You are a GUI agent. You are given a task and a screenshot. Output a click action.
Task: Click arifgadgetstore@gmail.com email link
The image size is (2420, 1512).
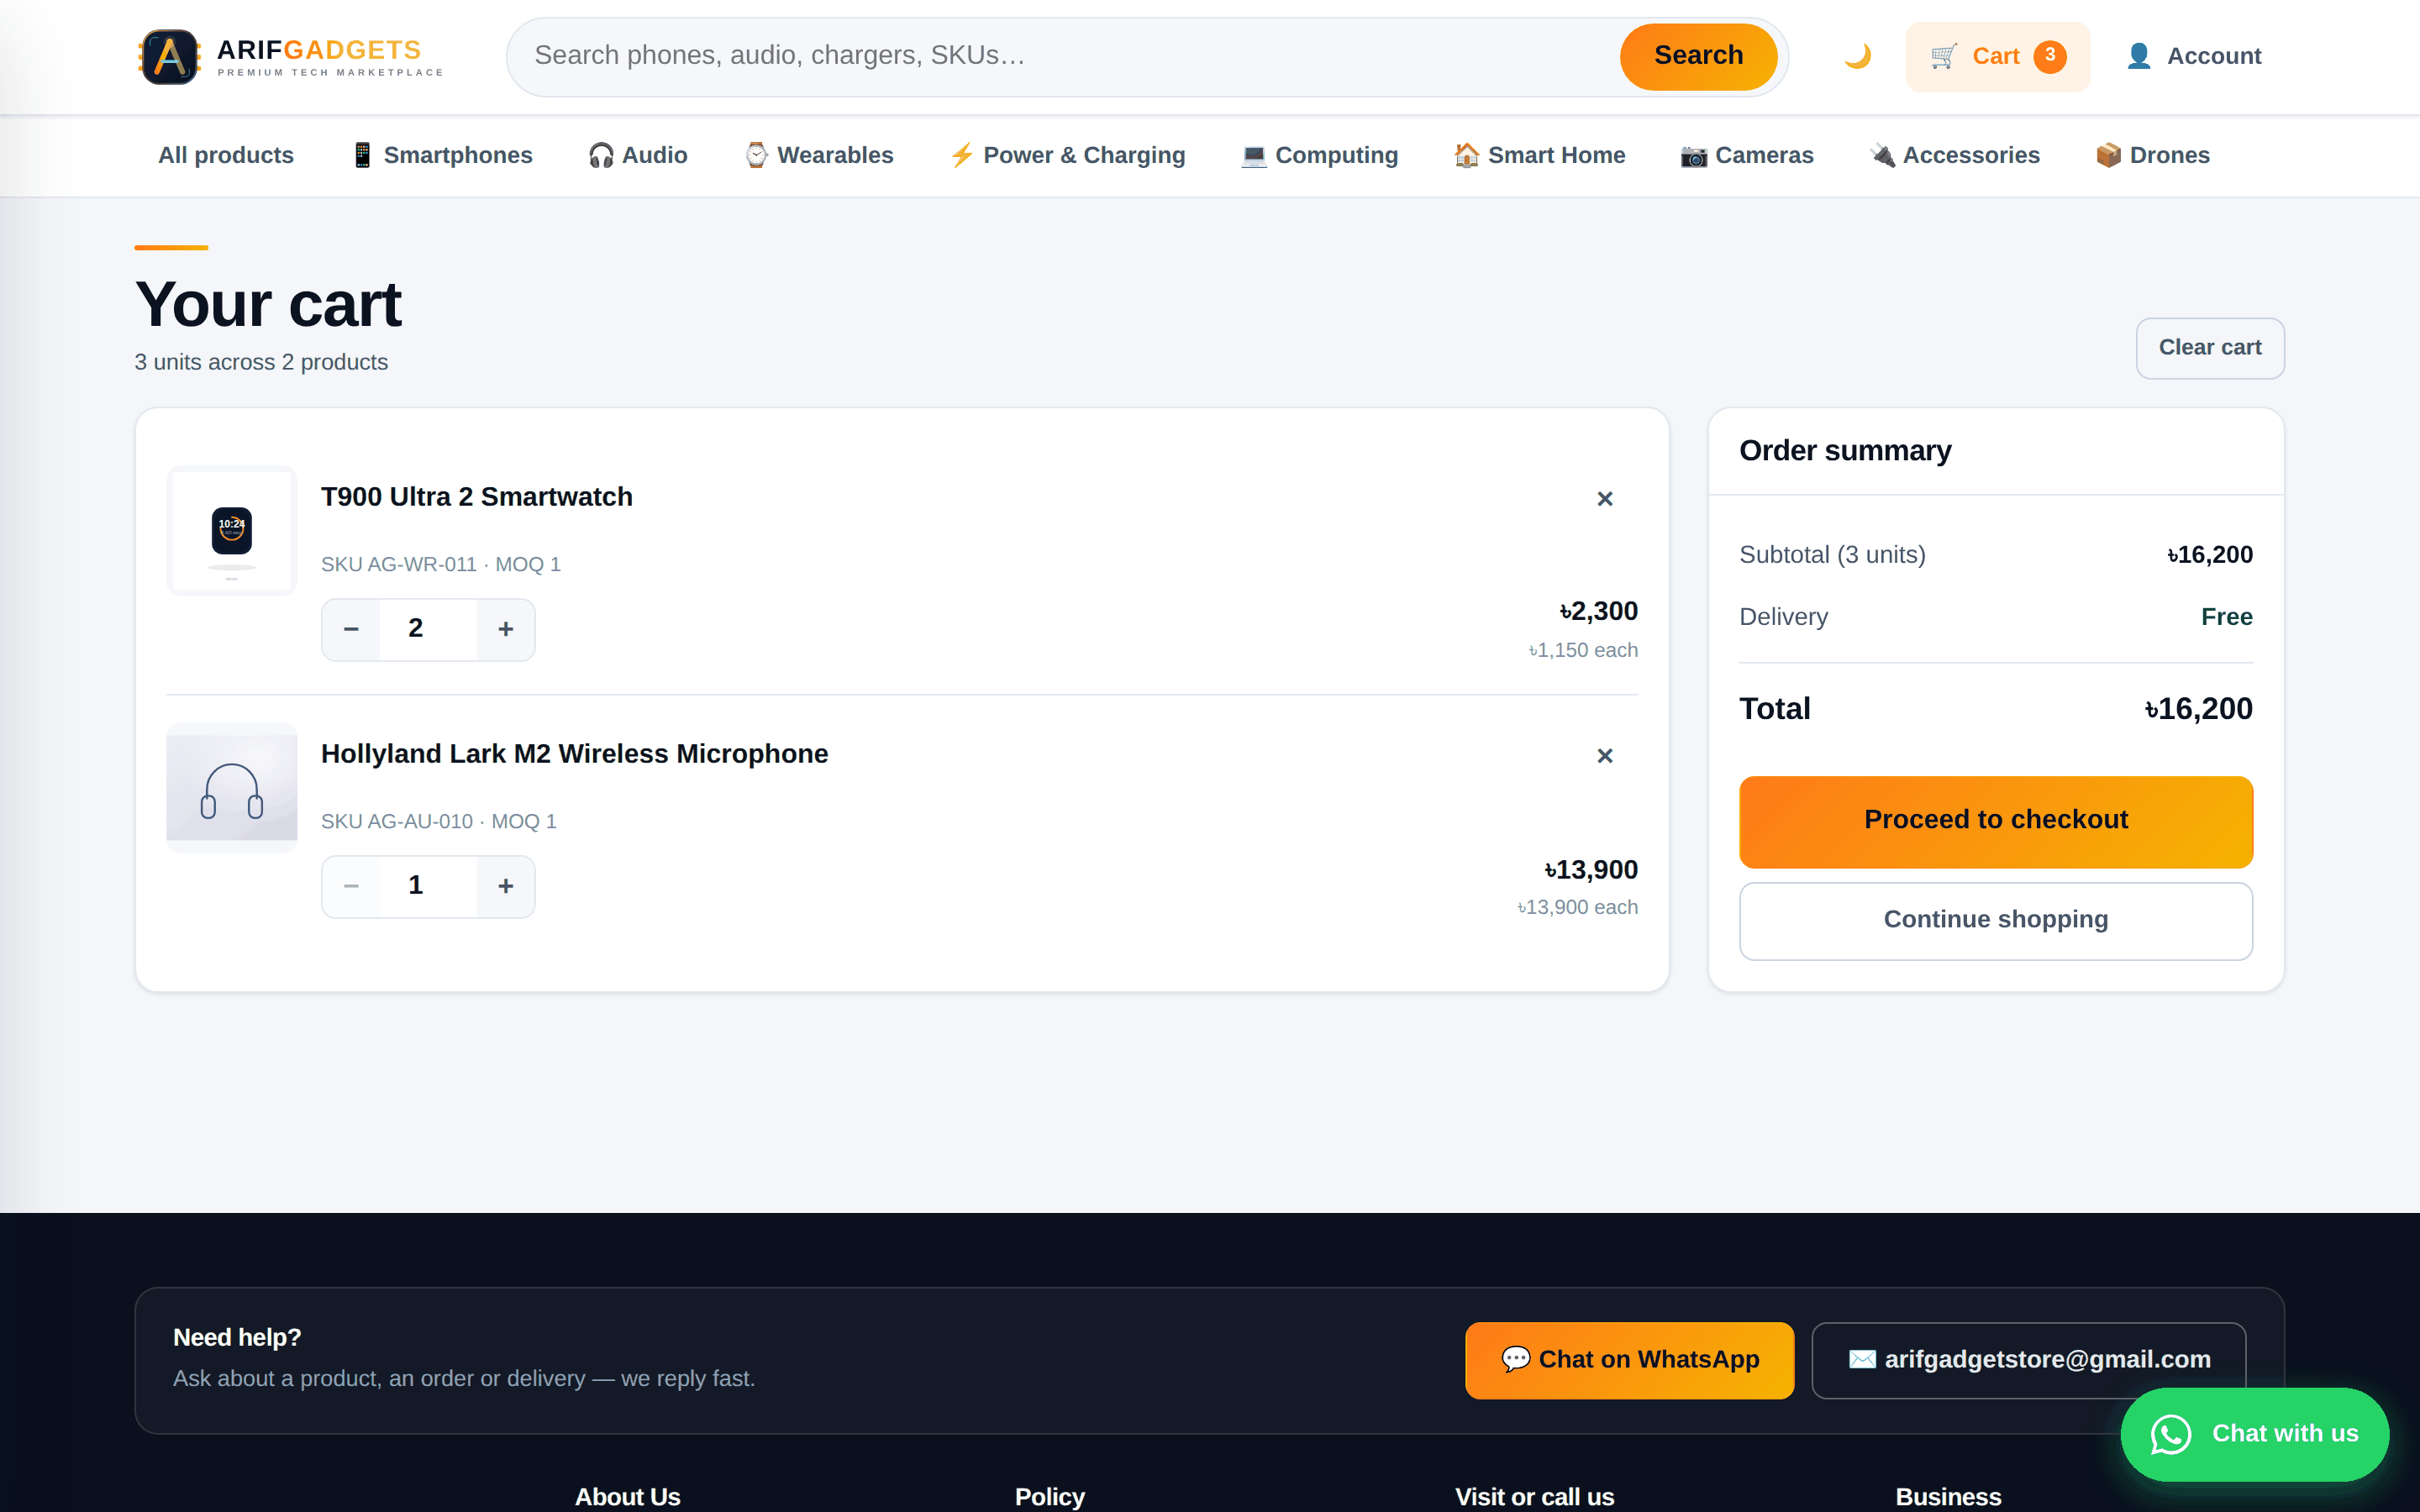click(x=2029, y=1360)
